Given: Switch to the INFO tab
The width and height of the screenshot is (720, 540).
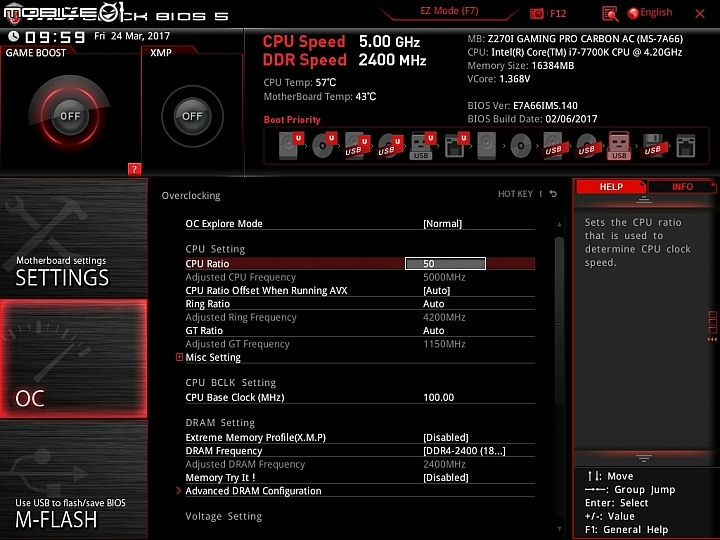Looking at the screenshot, I should pos(682,186).
